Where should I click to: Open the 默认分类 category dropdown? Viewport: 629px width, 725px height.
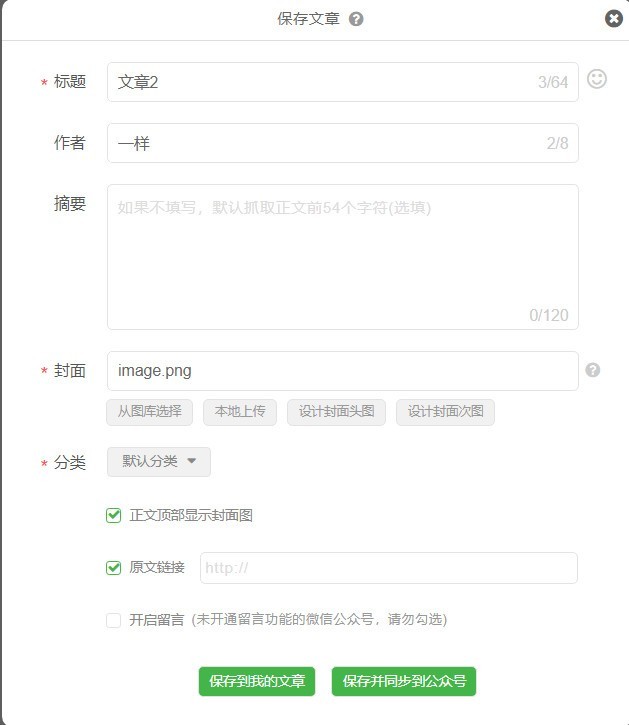(x=159, y=462)
